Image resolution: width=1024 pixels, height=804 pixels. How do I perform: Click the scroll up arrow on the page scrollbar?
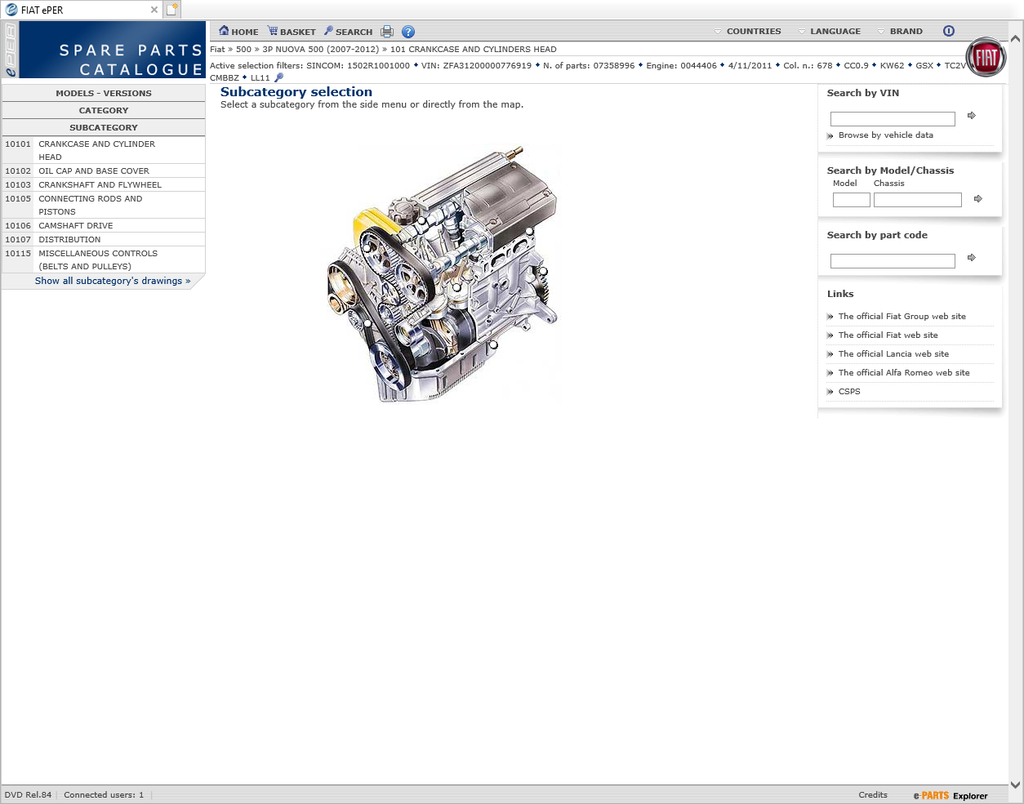1016,39
